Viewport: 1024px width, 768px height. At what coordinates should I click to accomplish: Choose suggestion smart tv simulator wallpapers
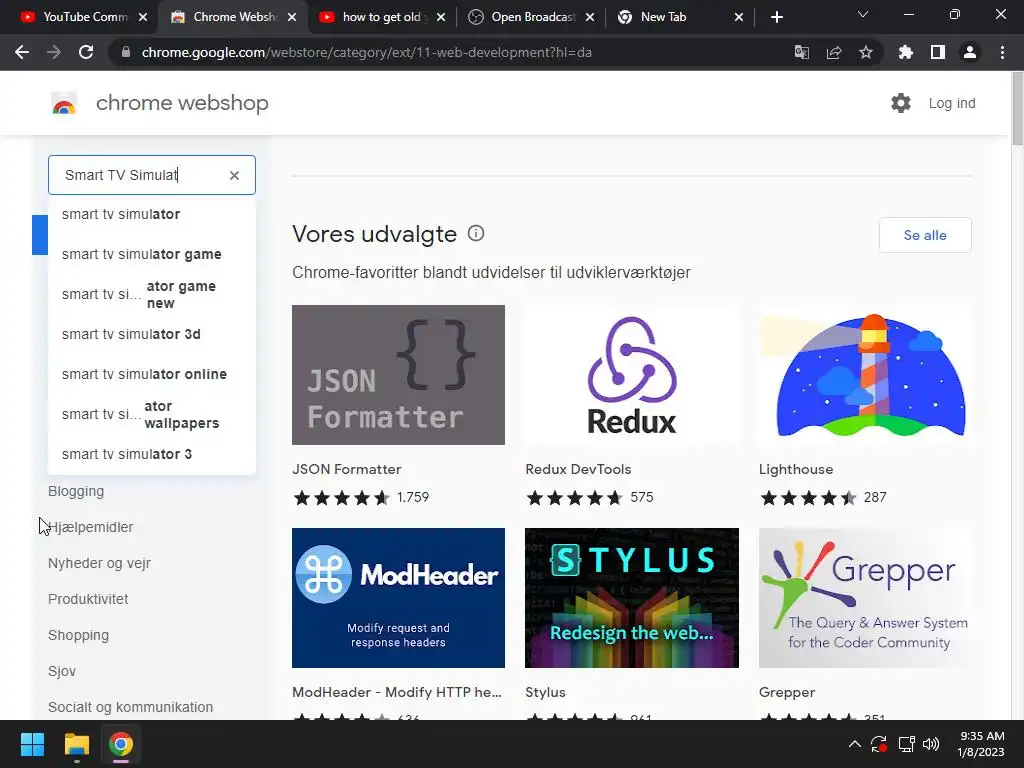coord(152,415)
